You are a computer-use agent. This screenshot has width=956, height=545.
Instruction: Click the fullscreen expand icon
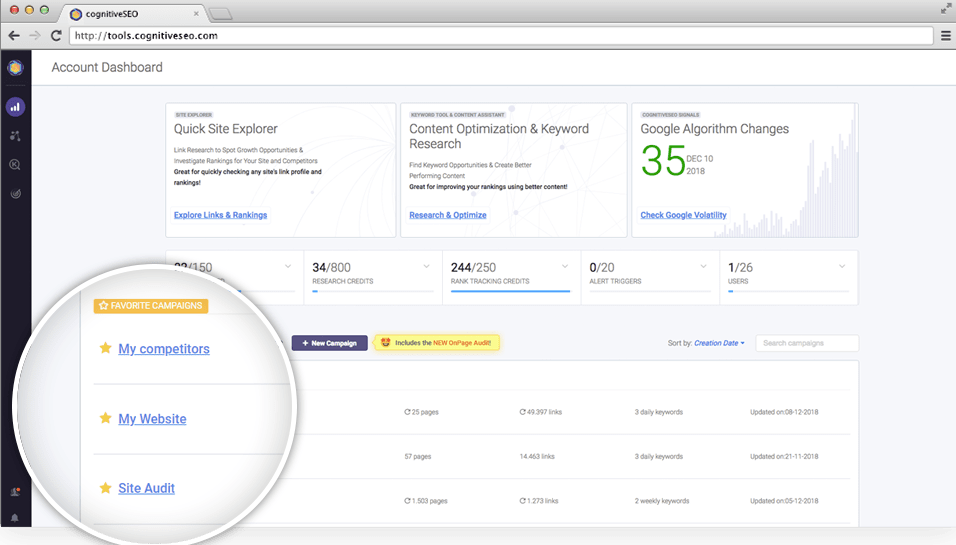pyautogui.click(x=946, y=9)
